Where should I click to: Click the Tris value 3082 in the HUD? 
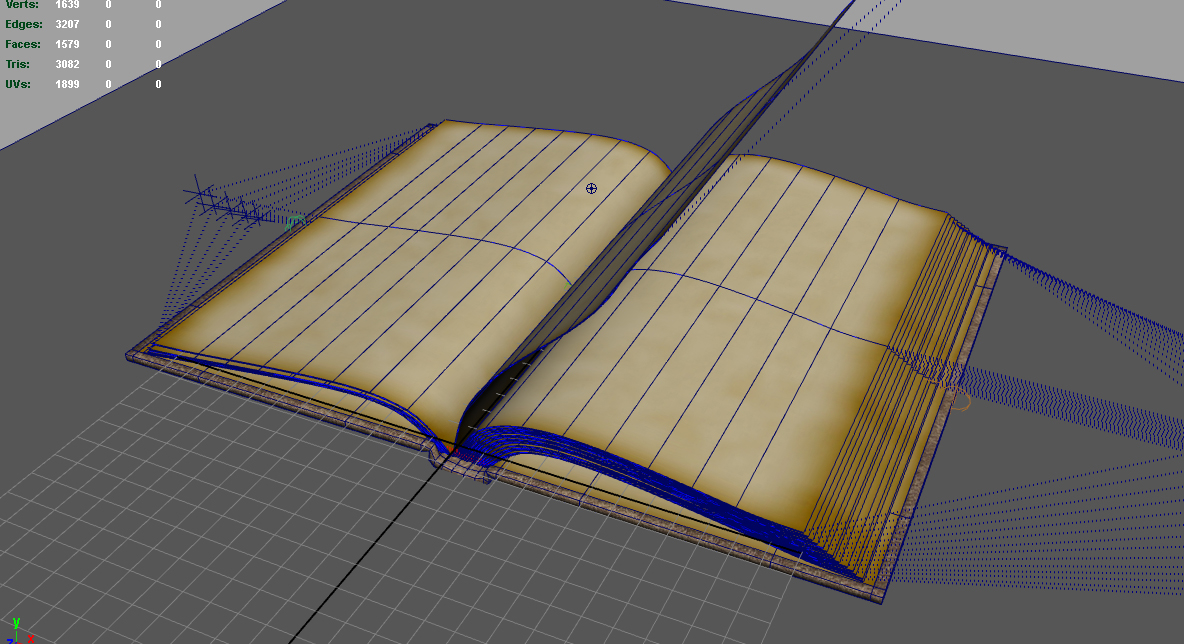[x=68, y=64]
